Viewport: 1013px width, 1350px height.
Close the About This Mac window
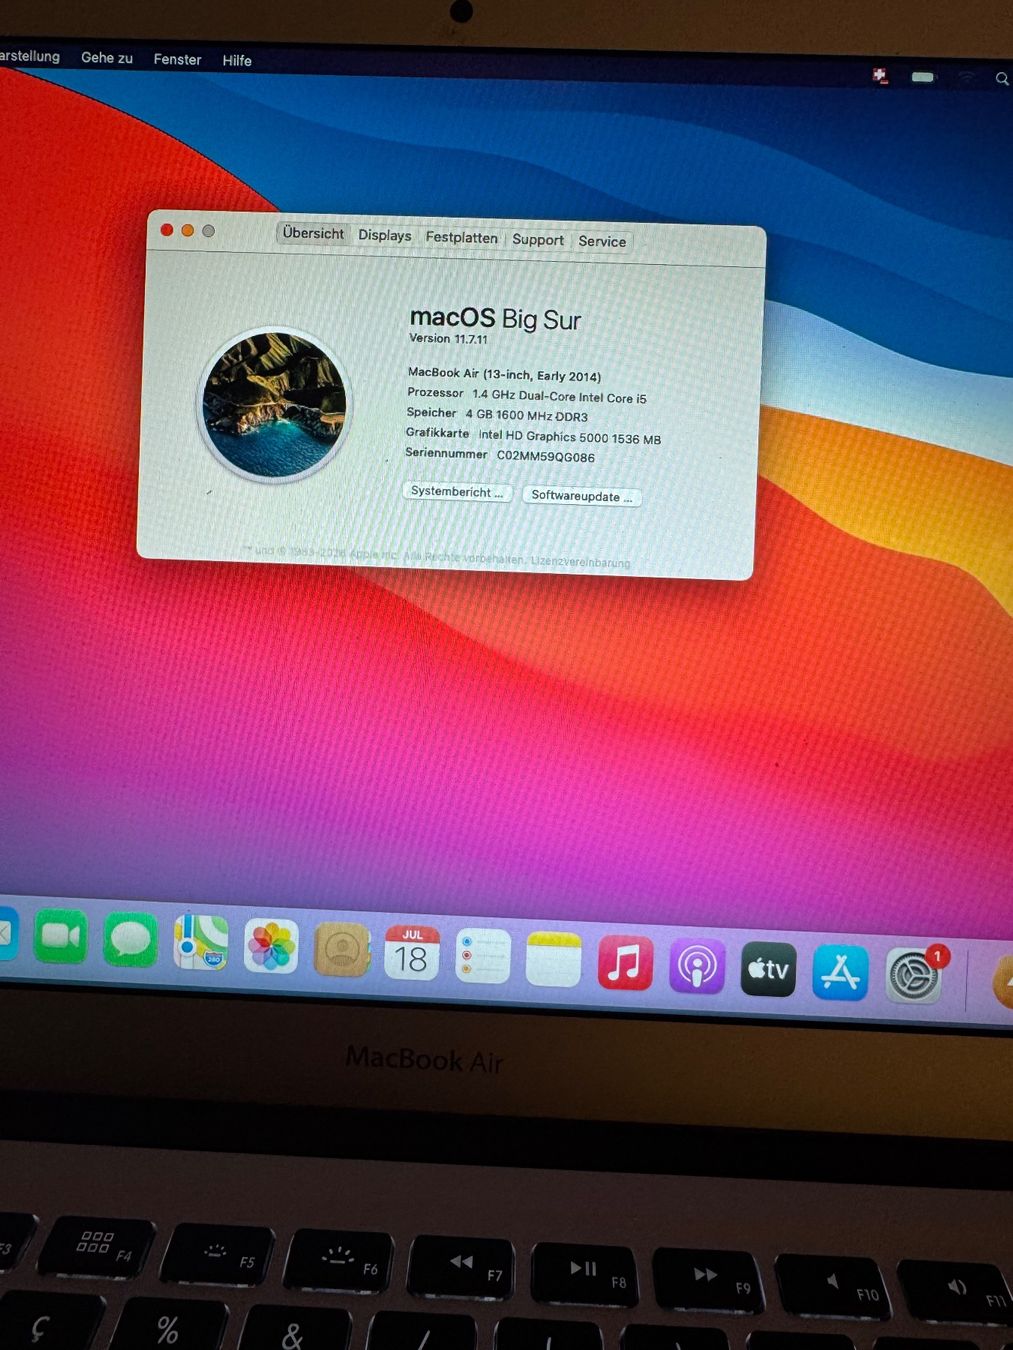pyautogui.click(x=166, y=230)
